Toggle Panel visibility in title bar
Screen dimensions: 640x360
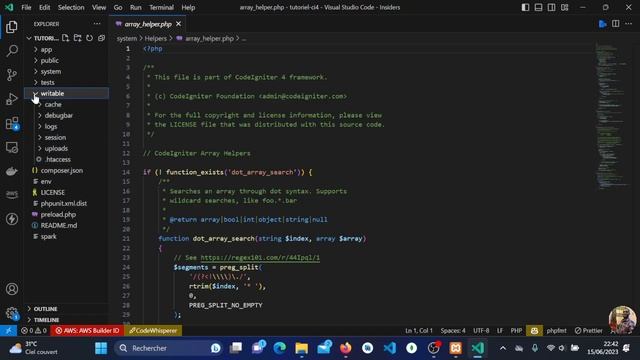[538, 7]
